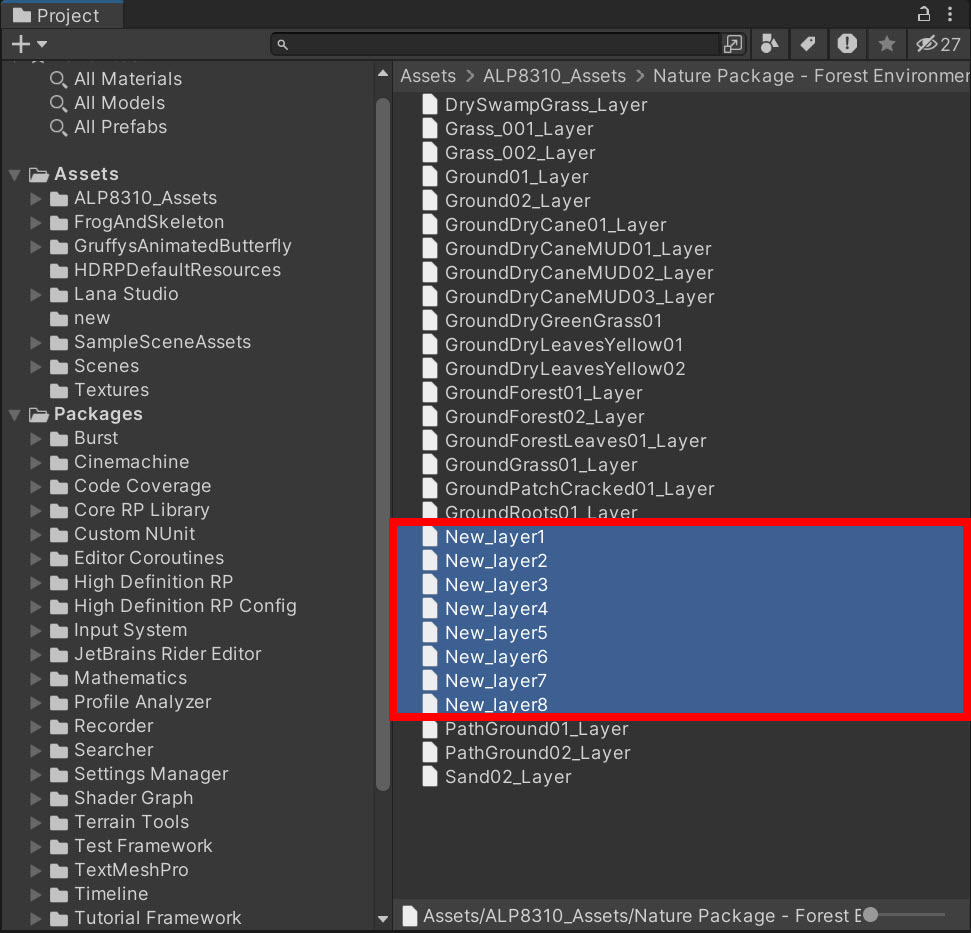This screenshot has height=933, width=971.
Task: Click the ALP8310_Assets breadcrumb link
Action: [x=554, y=76]
